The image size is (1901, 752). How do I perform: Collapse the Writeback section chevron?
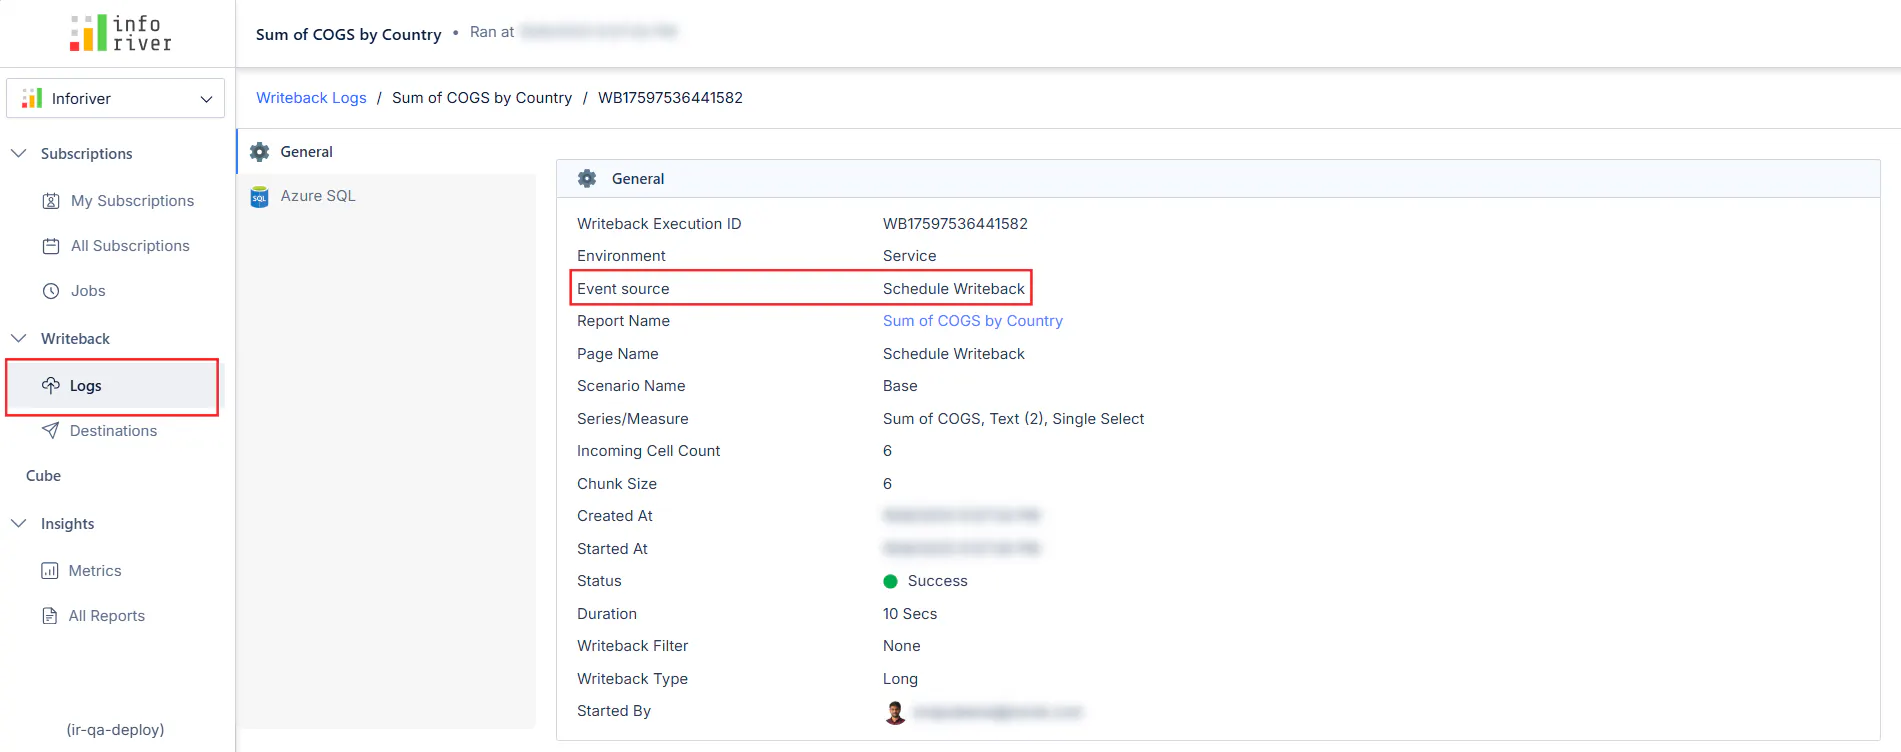pyautogui.click(x=19, y=338)
